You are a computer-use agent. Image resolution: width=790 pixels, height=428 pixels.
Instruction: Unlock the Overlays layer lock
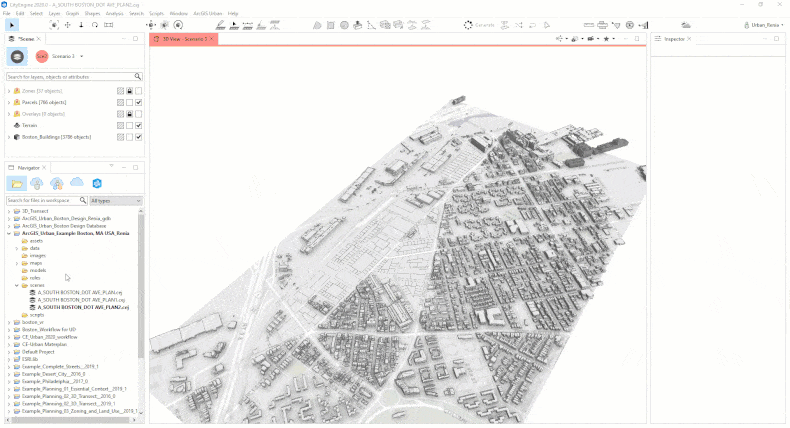tap(129, 114)
